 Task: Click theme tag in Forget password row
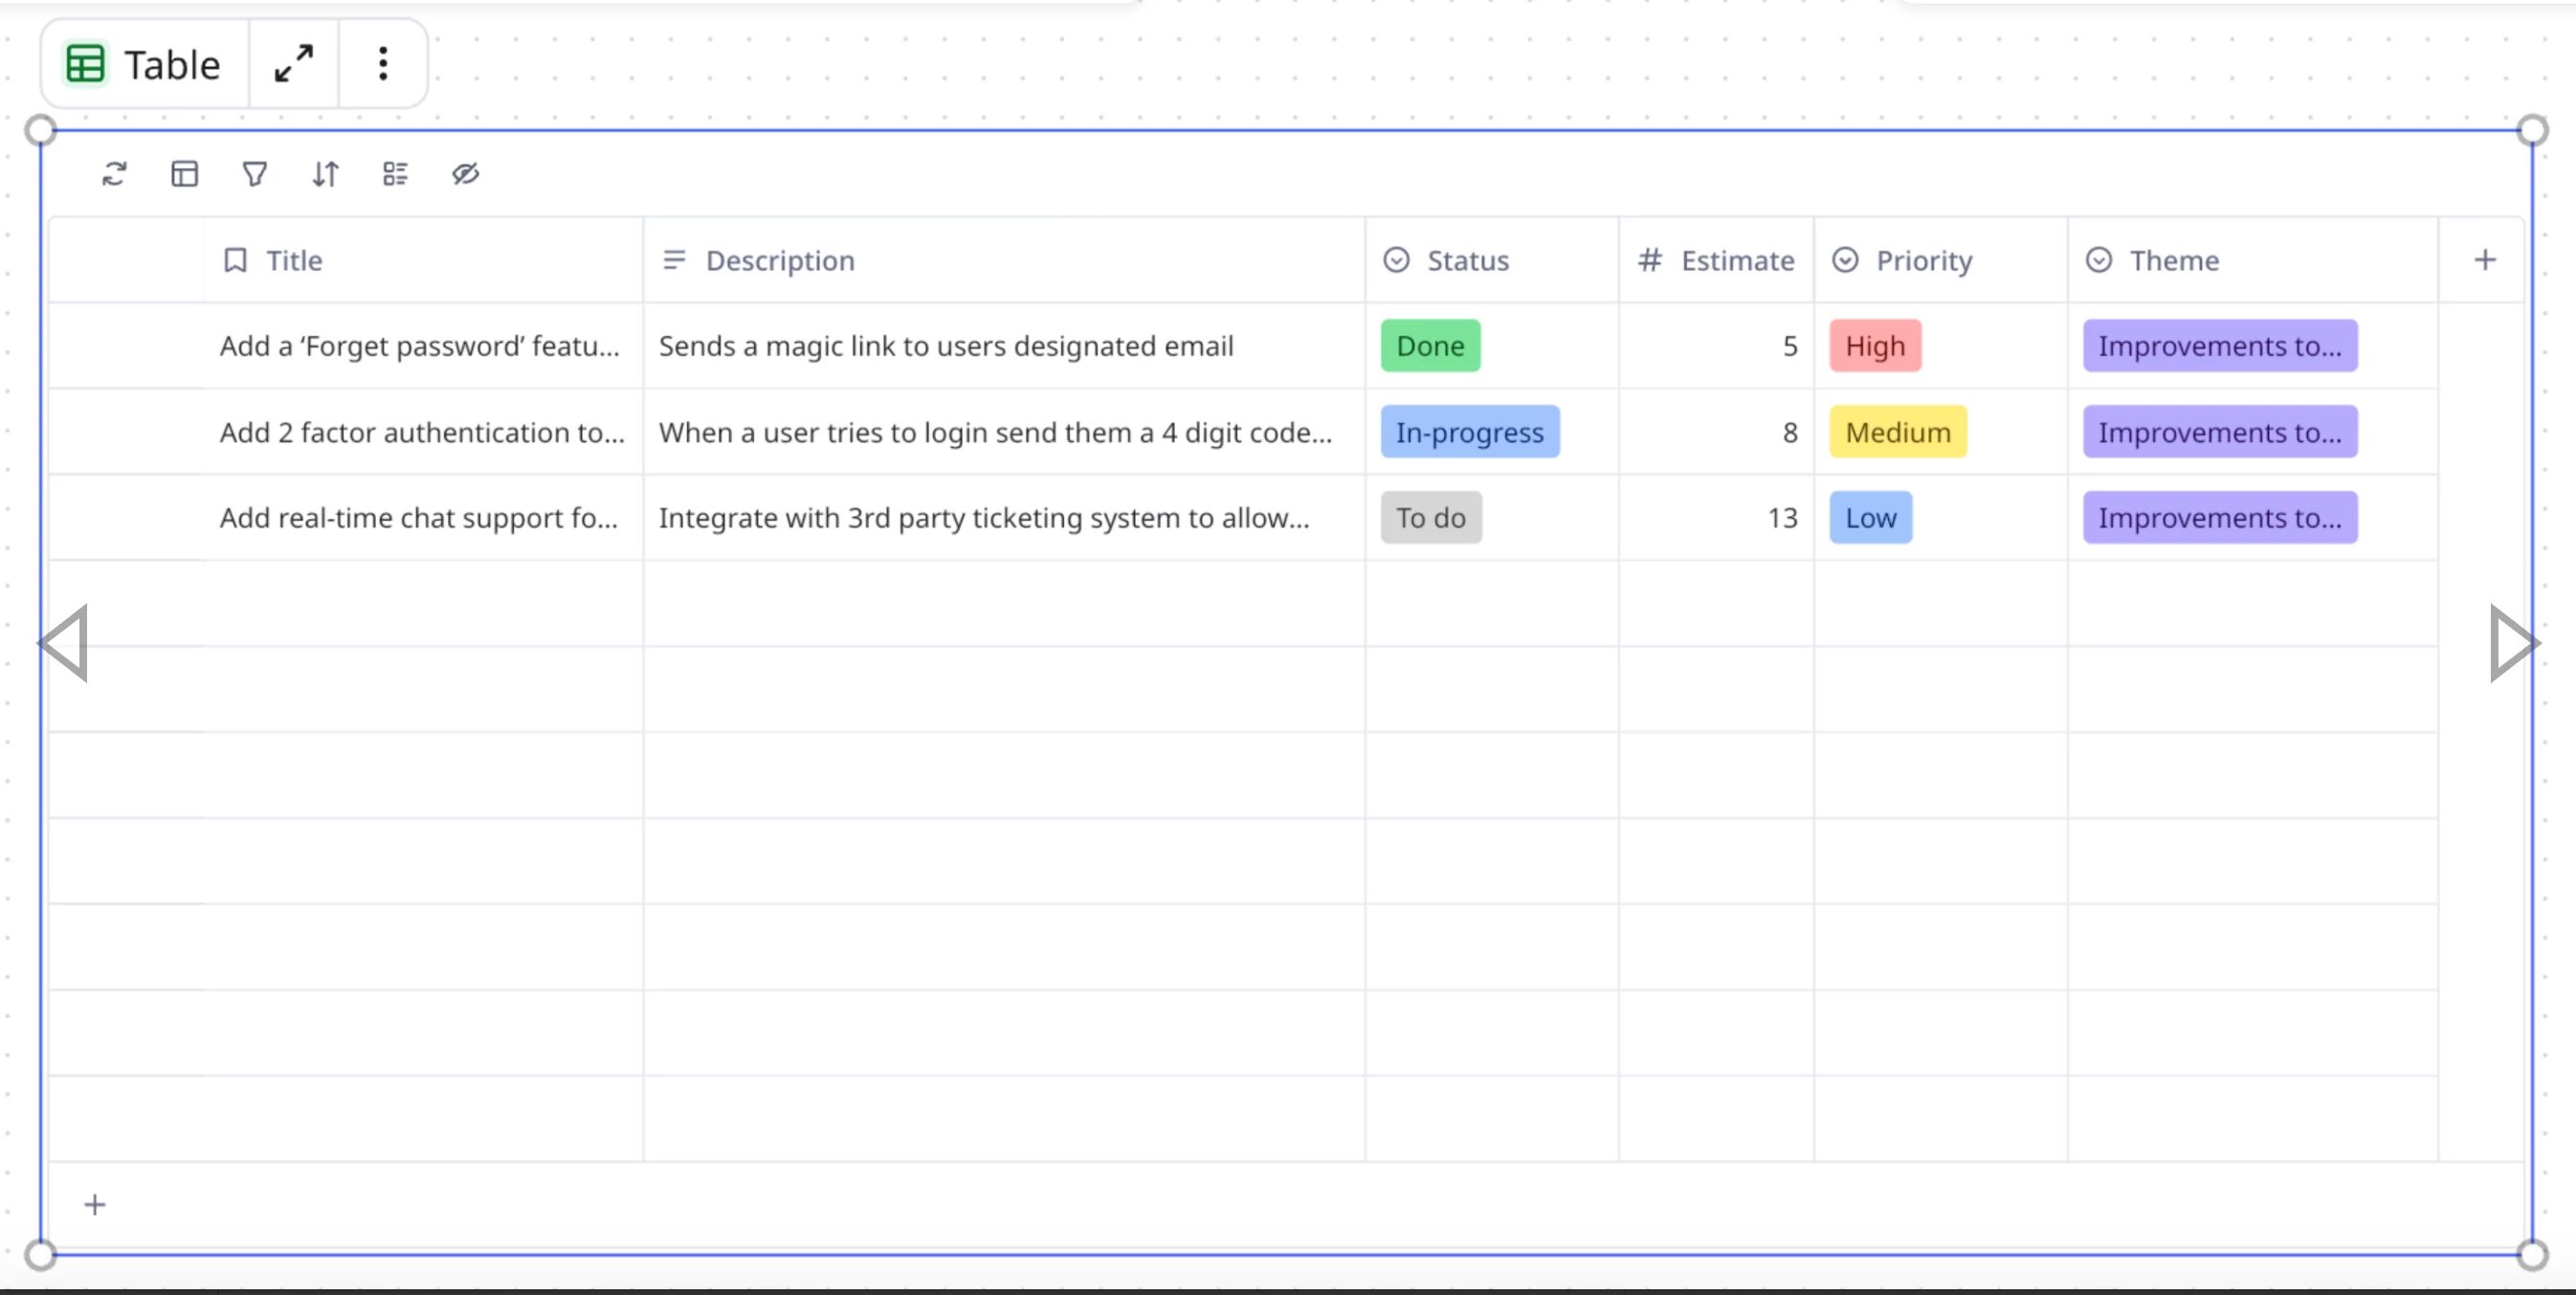tap(2220, 346)
